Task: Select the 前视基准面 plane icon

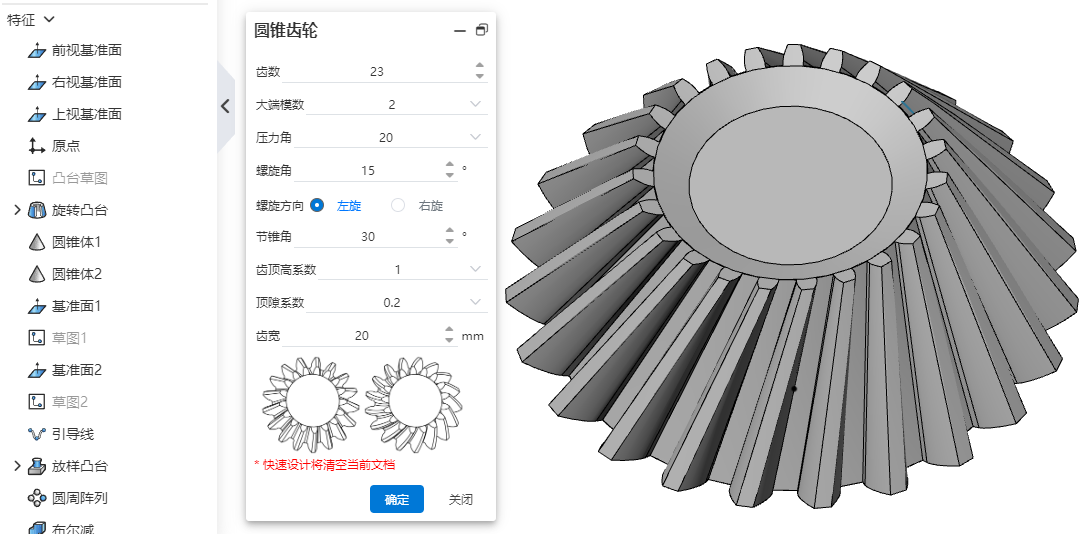Action: (37, 50)
